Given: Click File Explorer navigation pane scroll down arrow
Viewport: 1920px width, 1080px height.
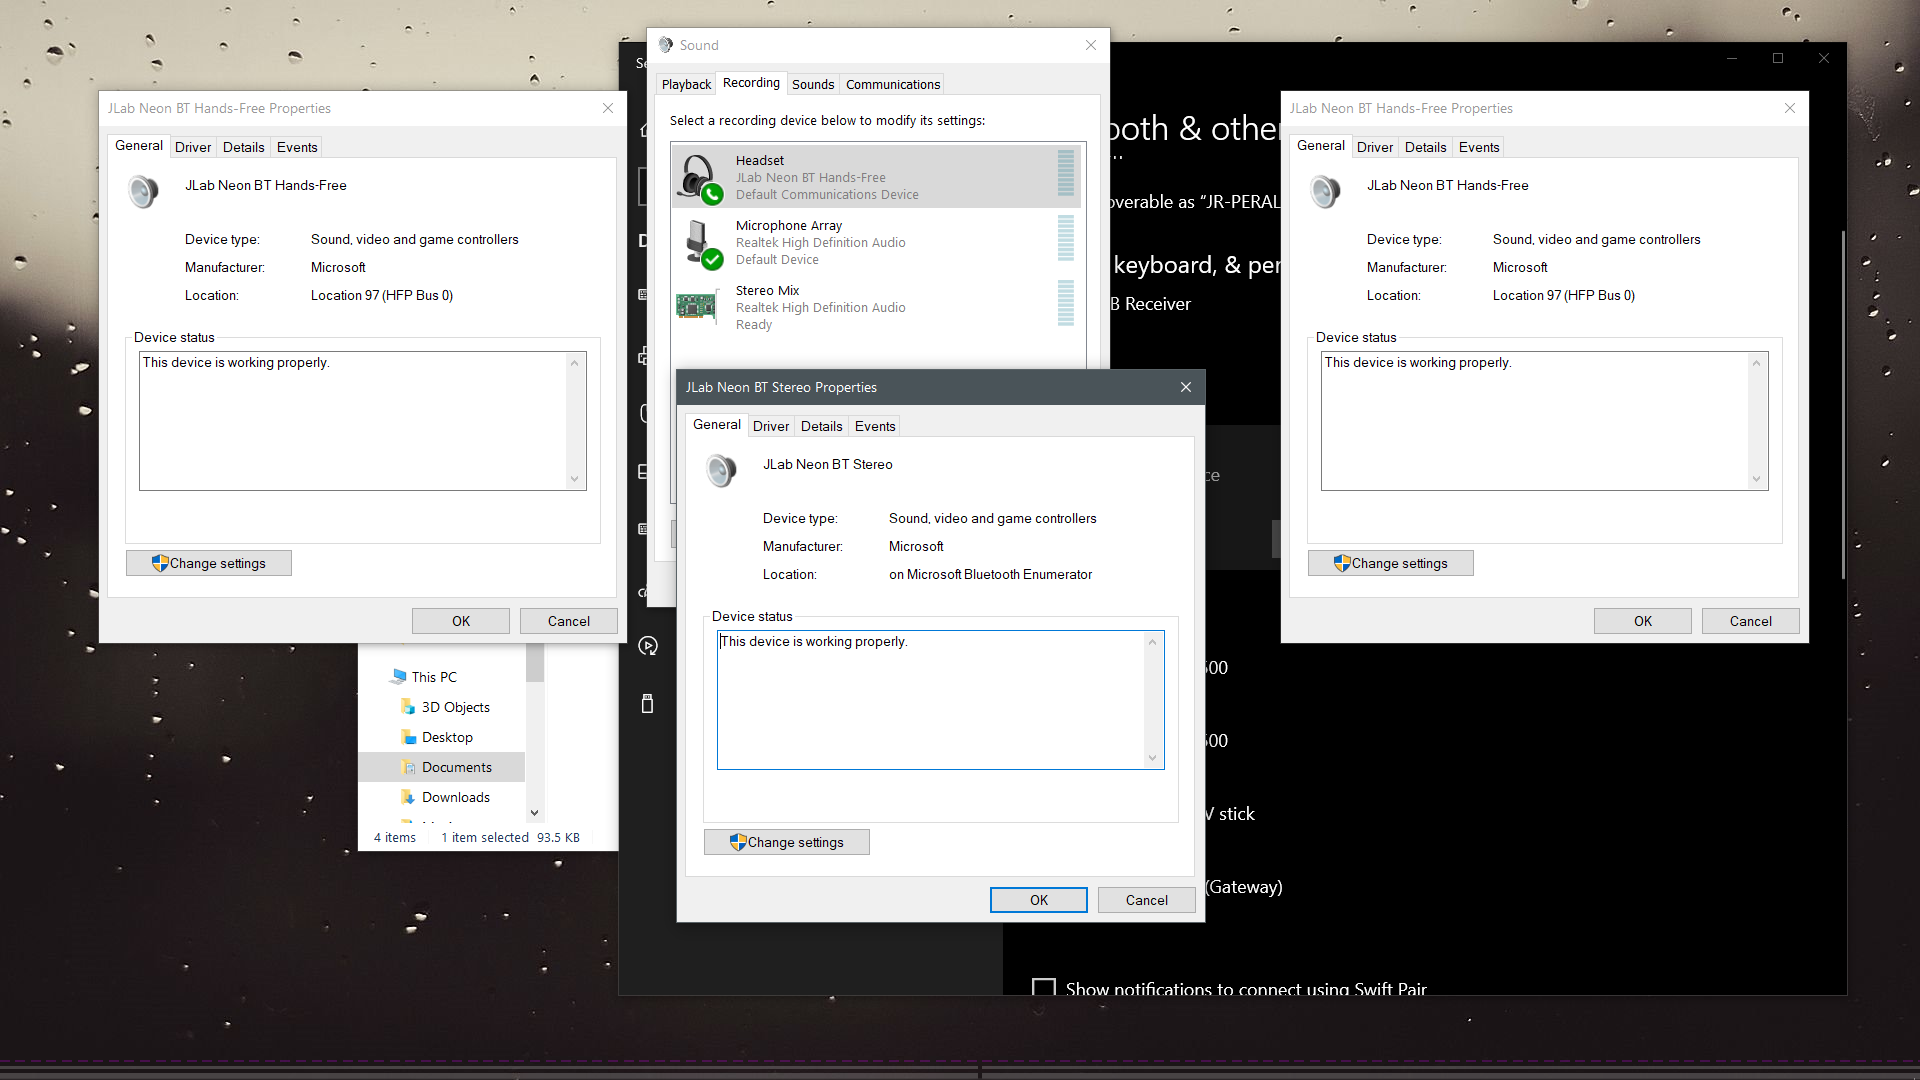Looking at the screenshot, I should 535,813.
